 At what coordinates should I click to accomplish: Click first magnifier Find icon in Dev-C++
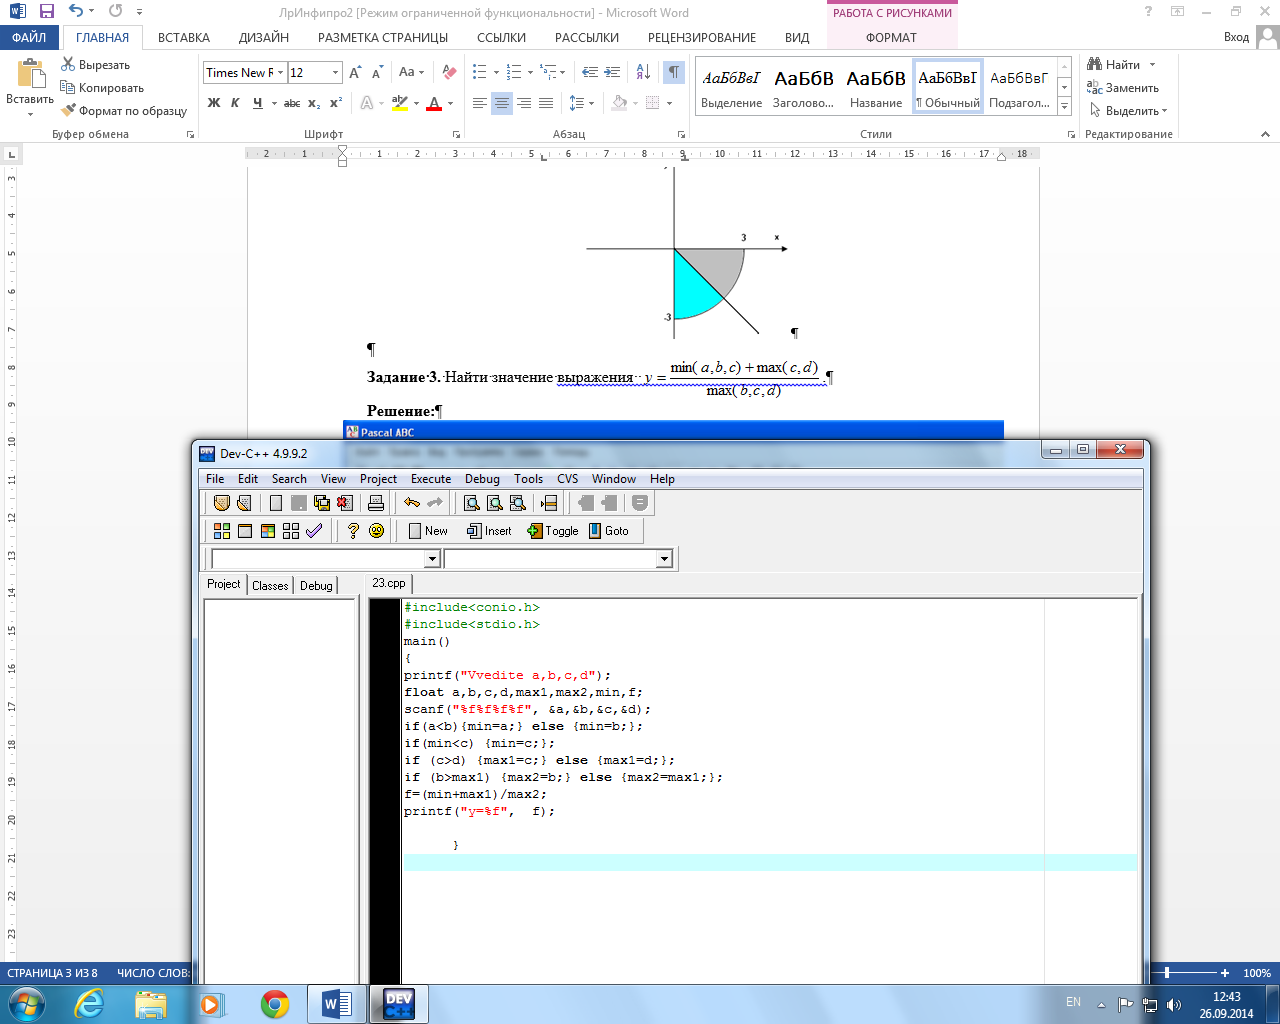click(x=471, y=503)
